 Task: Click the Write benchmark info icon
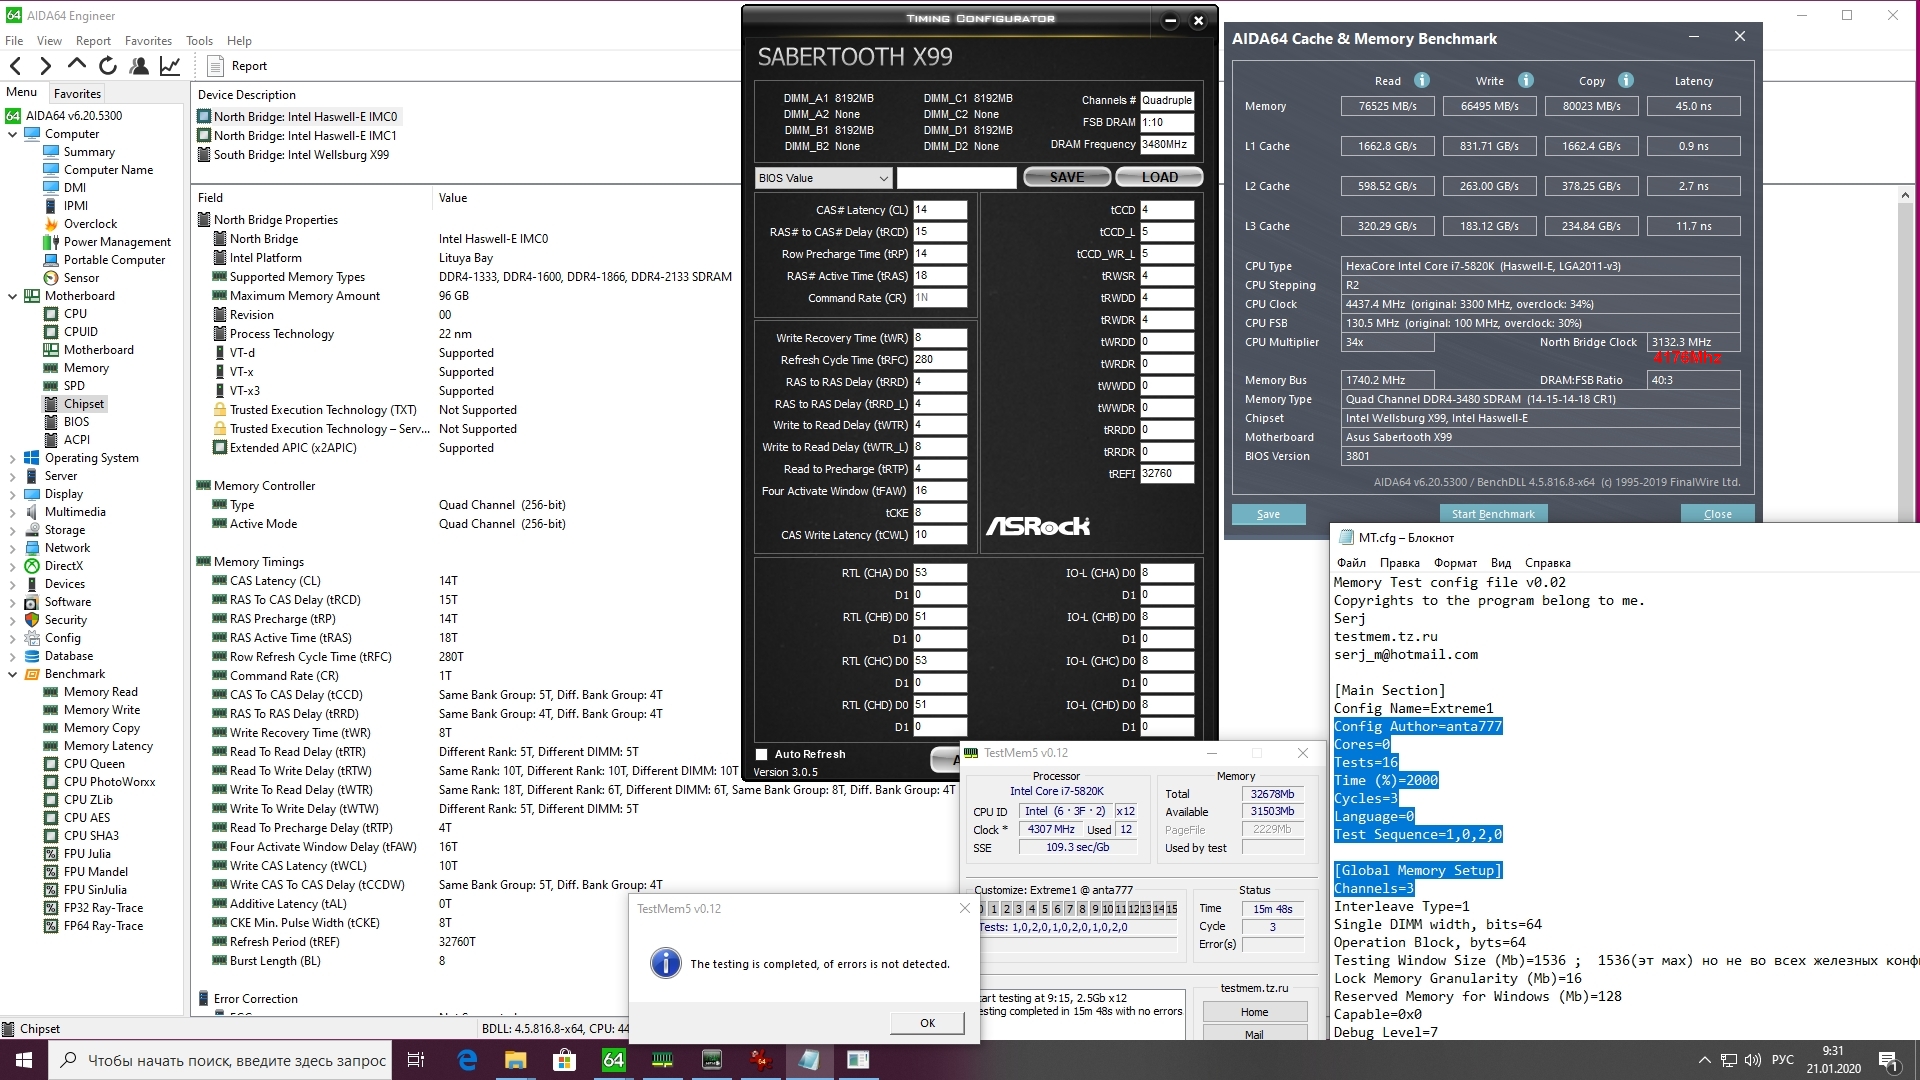point(1525,81)
